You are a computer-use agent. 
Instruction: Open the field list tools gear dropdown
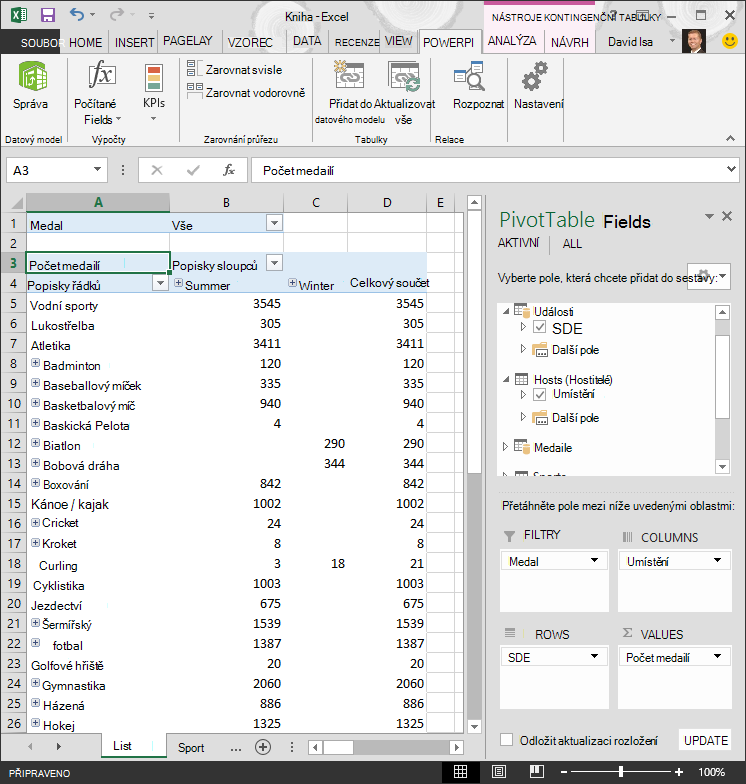709,276
